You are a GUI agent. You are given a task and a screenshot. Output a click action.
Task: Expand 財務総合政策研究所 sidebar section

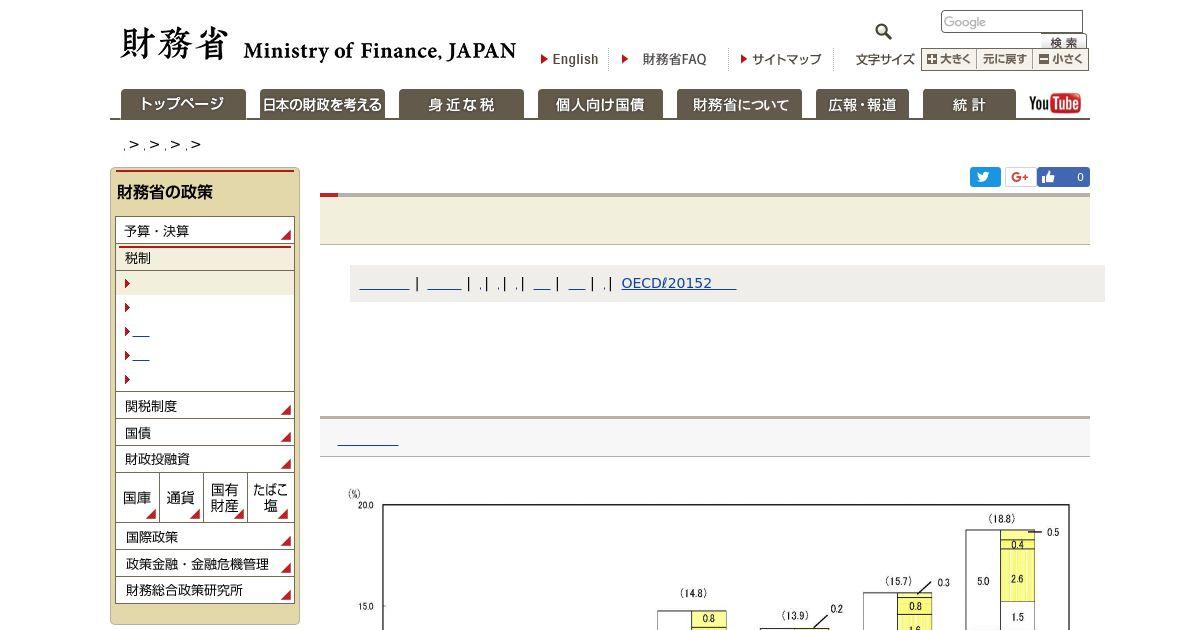click(x=205, y=590)
